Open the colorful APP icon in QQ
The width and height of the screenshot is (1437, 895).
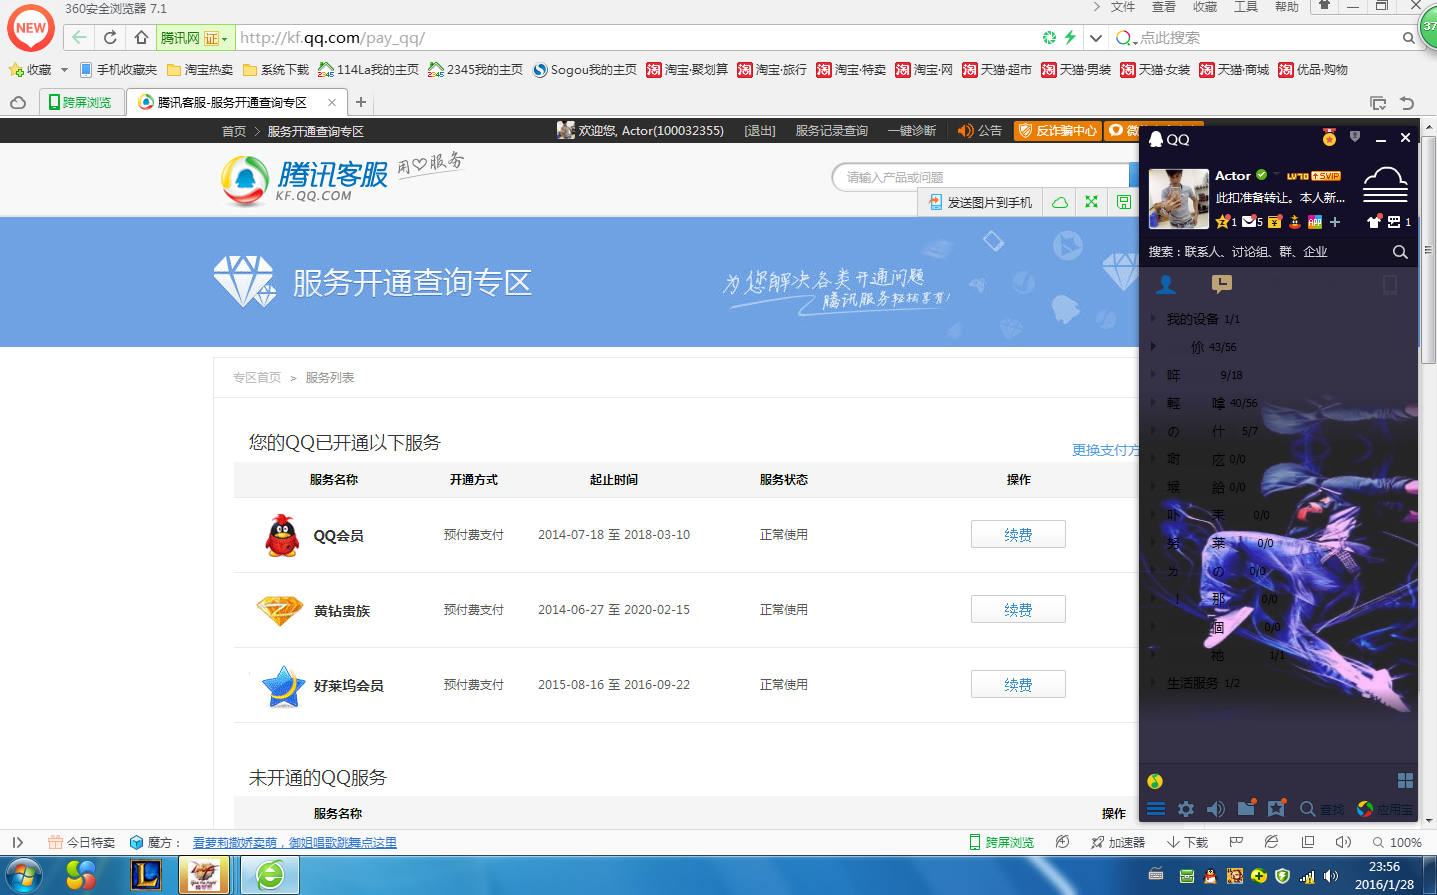pos(1315,222)
